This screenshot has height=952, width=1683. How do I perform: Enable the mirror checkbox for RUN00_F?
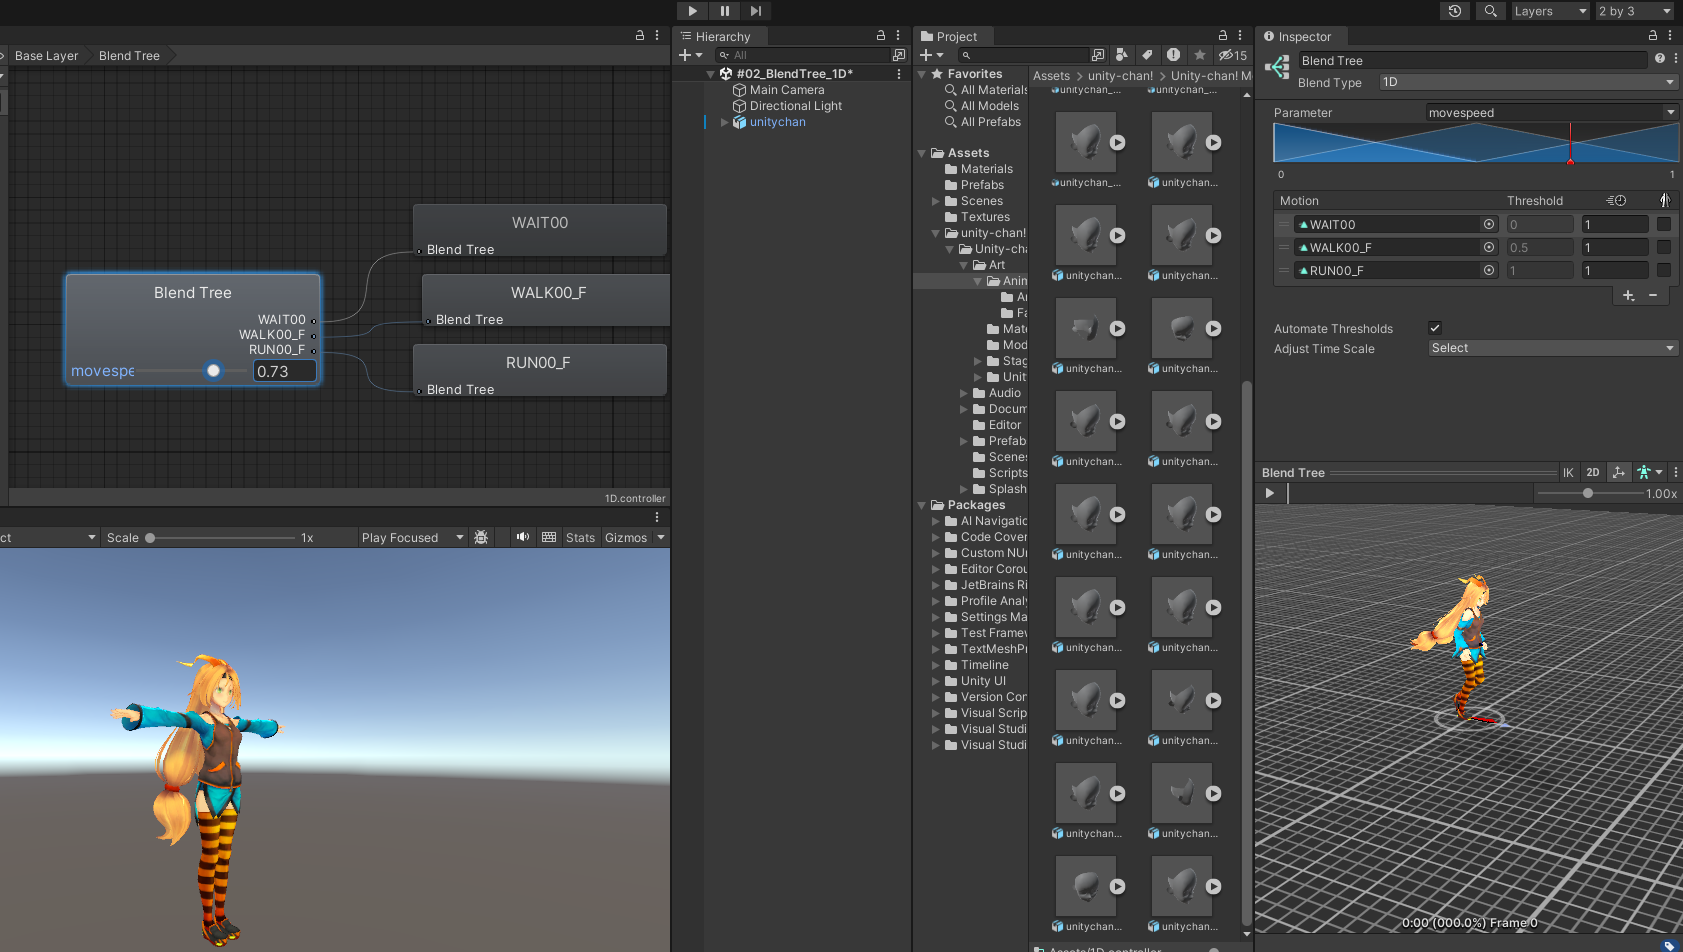tap(1664, 271)
